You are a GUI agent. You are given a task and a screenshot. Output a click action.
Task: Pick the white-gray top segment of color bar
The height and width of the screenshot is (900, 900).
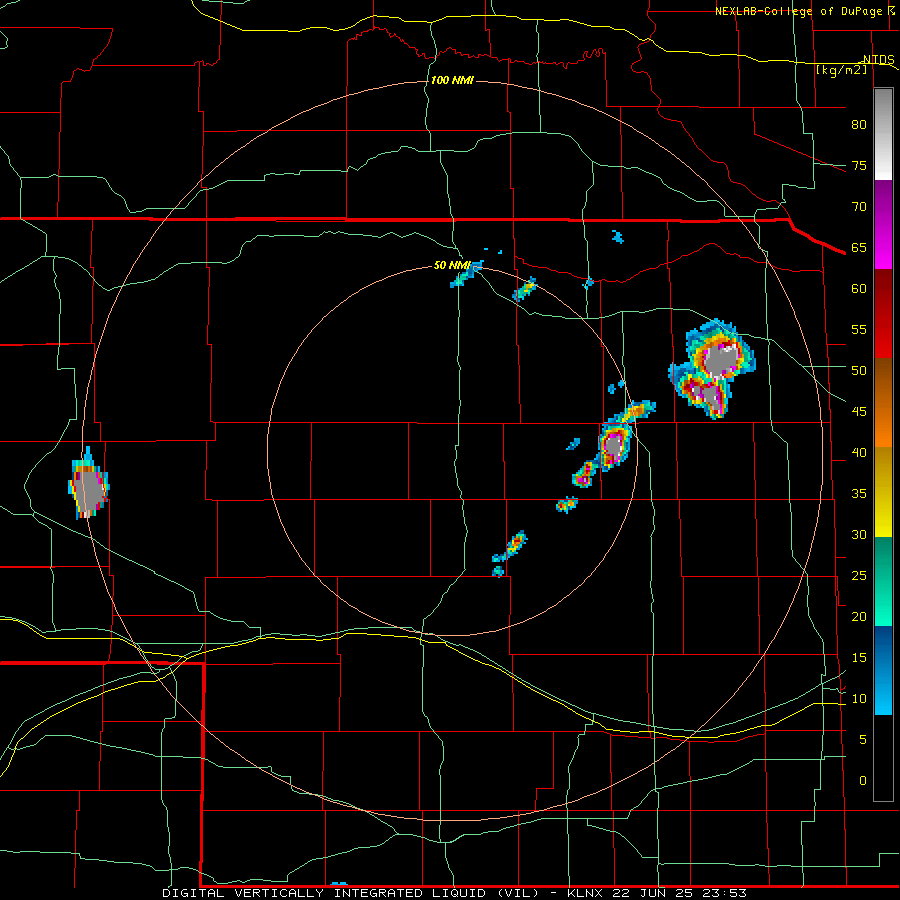tap(883, 134)
